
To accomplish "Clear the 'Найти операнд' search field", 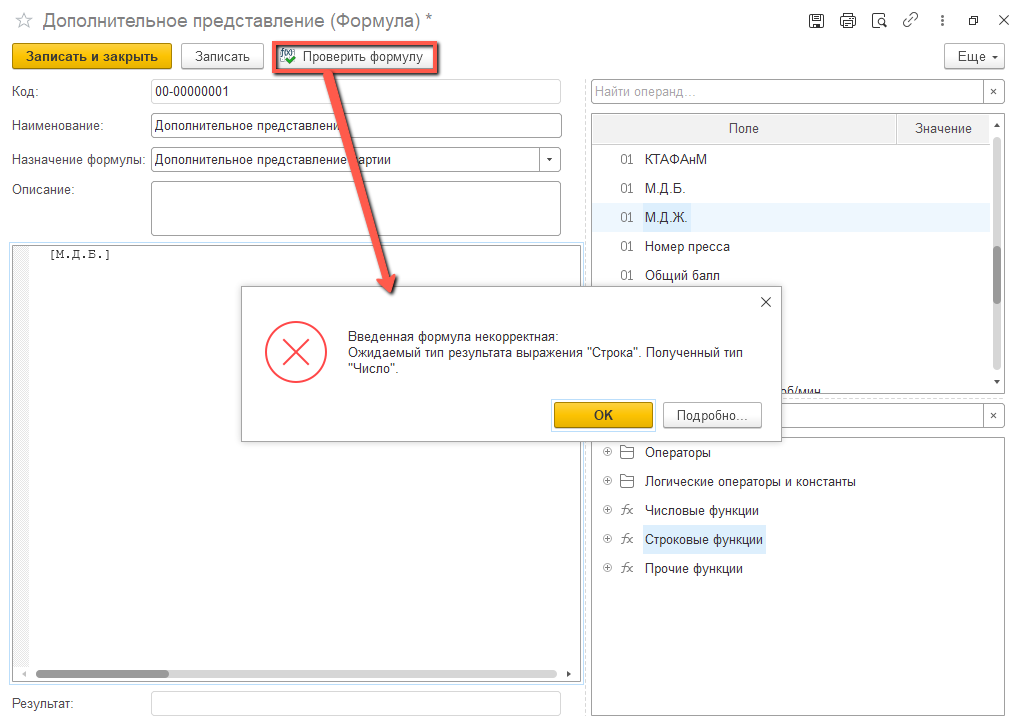I will pyautogui.click(x=993, y=92).
